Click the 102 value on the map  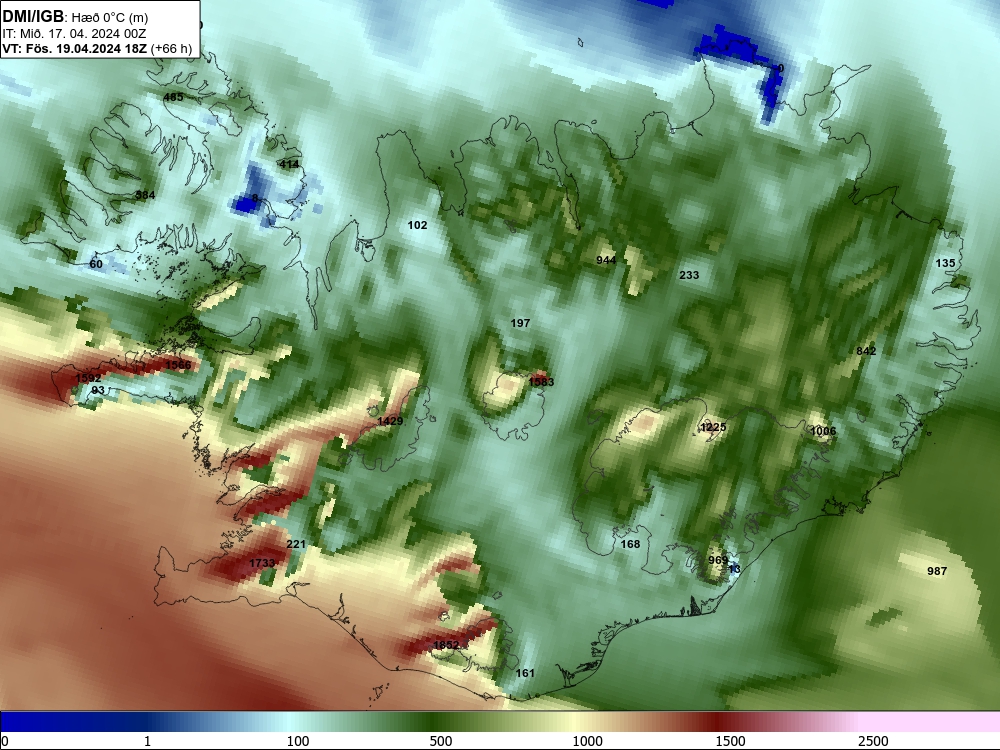417,225
